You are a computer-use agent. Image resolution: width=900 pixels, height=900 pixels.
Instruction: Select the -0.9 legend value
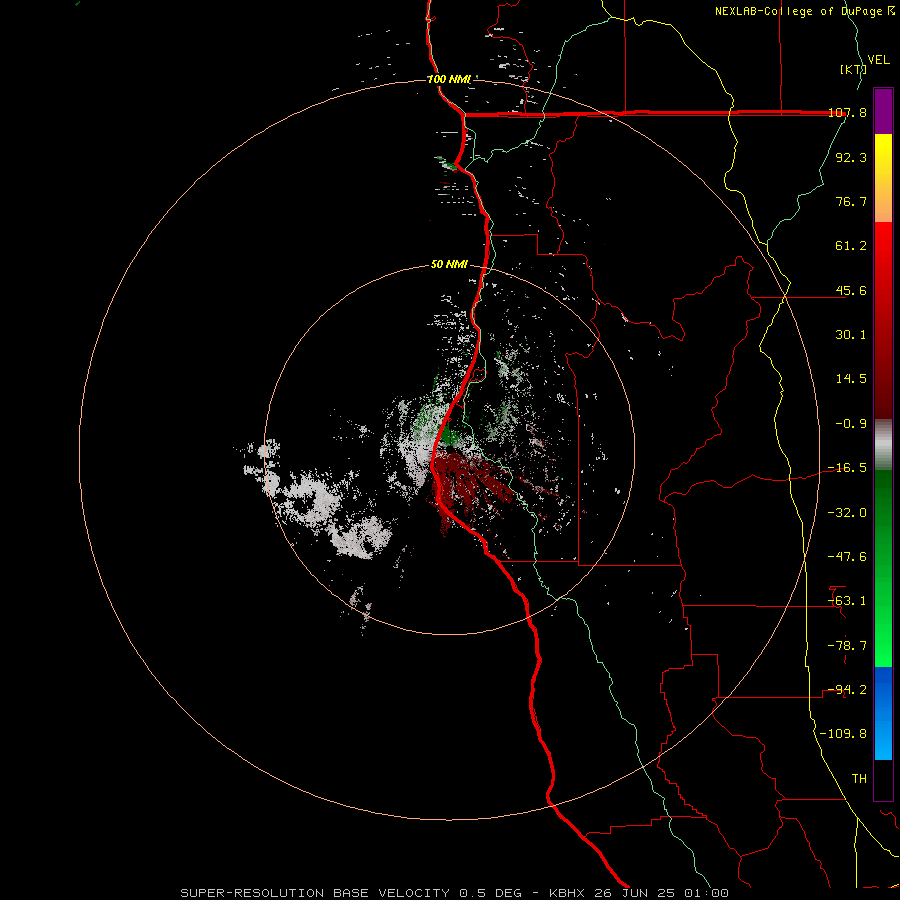pos(851,424)
